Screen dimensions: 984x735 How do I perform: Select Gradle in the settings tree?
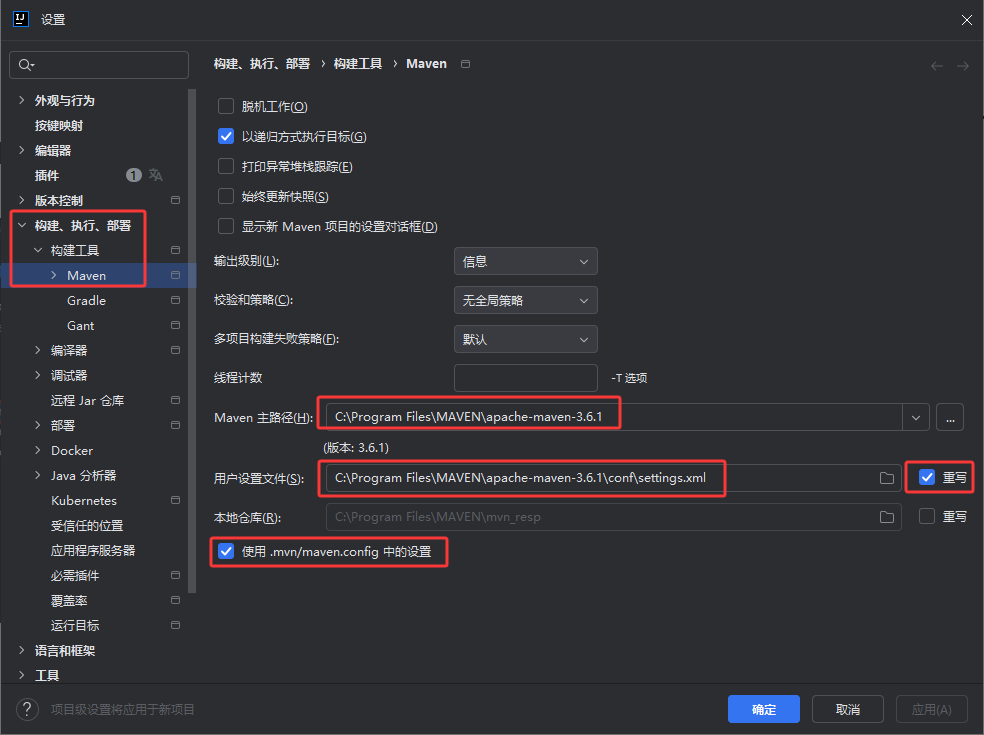tap(86, 300)
